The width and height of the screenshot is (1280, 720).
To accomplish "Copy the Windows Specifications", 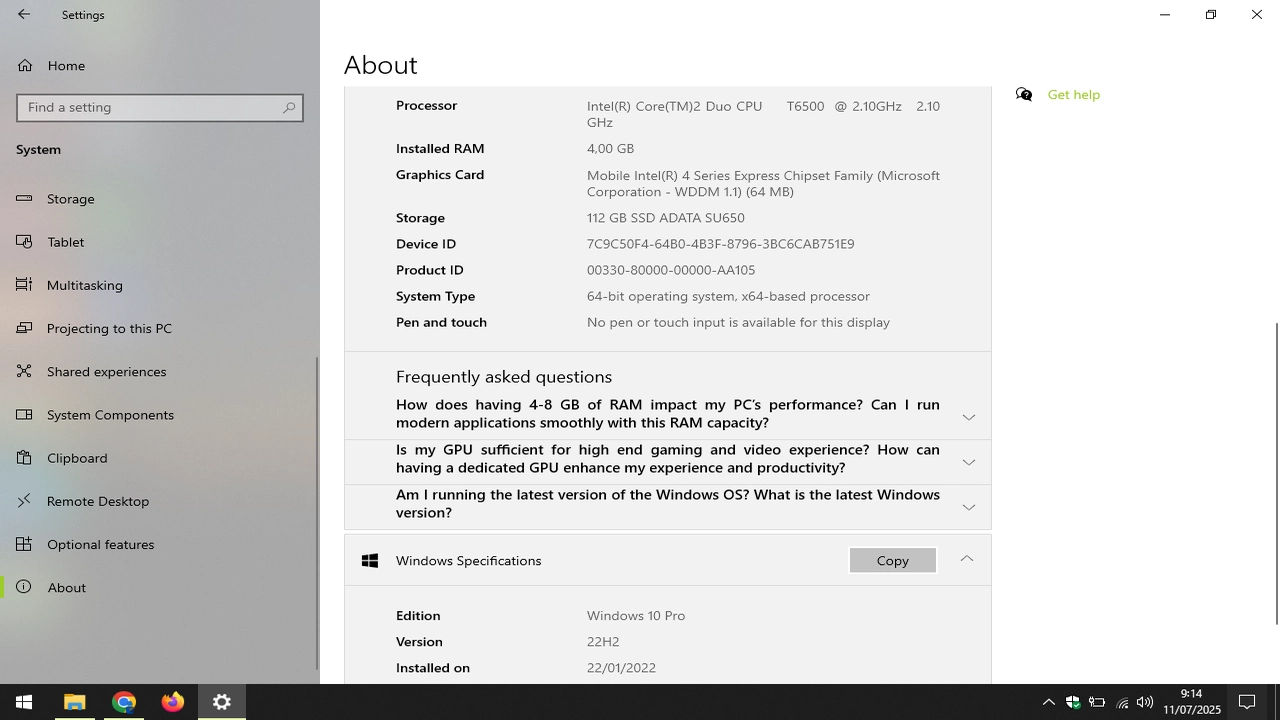I will tap(893, 560).
